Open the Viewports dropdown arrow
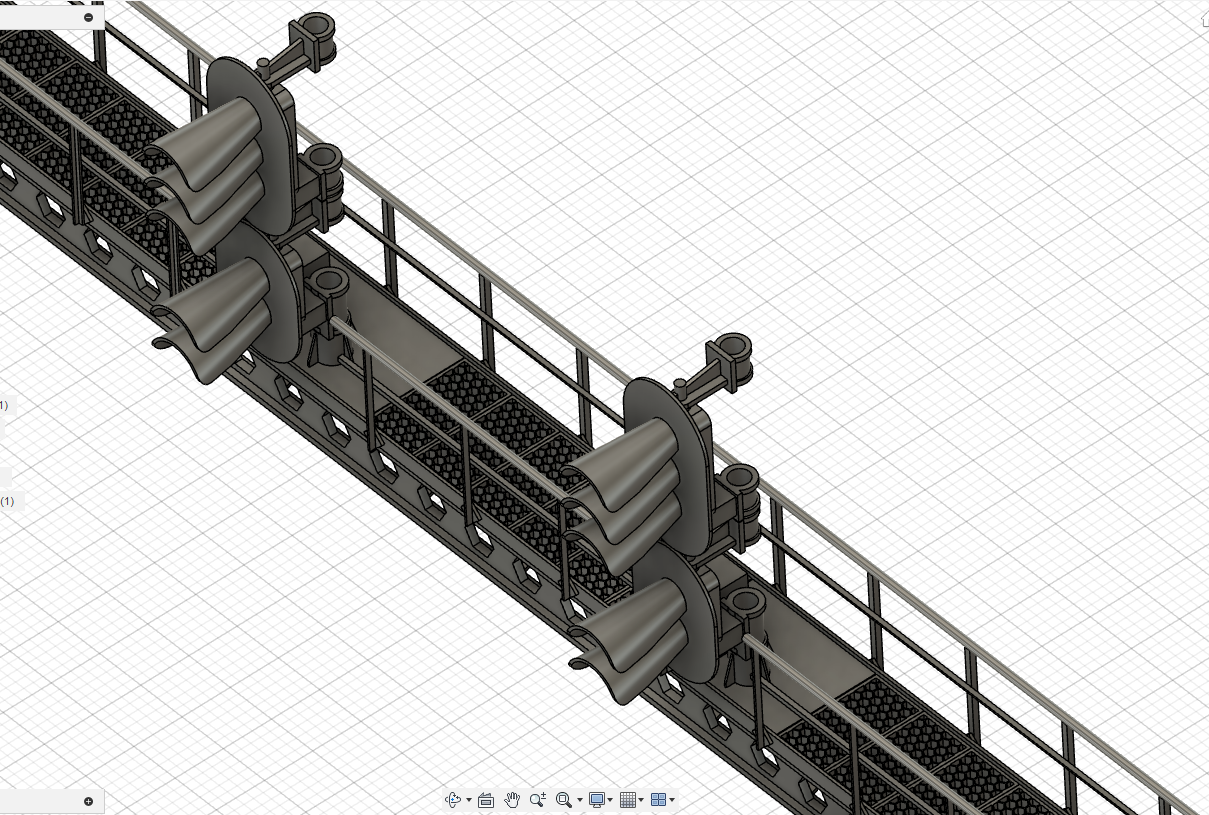The height and width of the screenshot is (815, 1209). (671, 801)
